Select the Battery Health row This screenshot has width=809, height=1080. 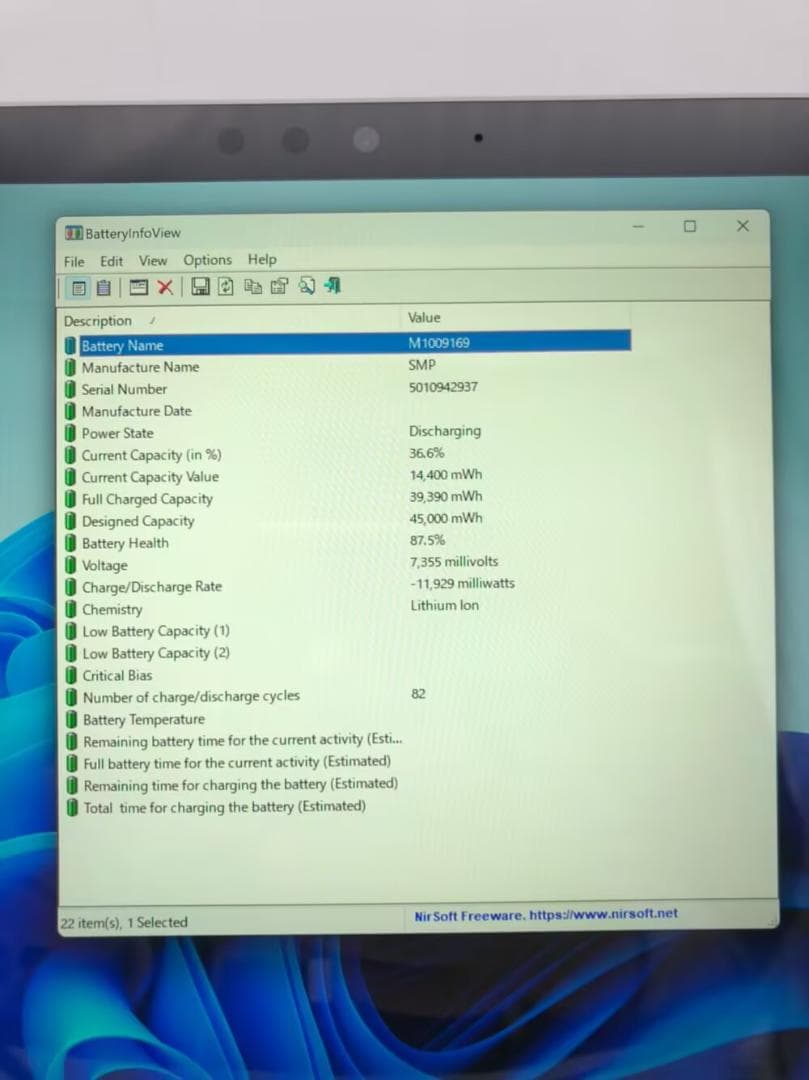[x=126, y=542]
